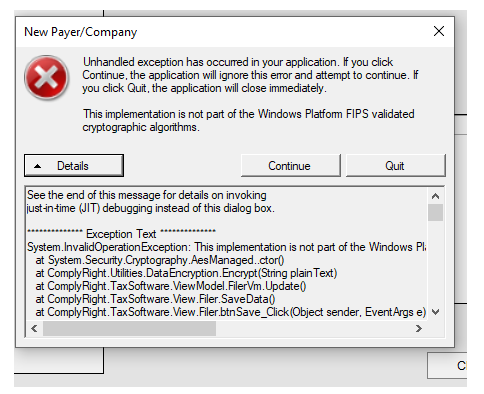Click the horizontal scrollbar thumb
The image size is (484, 394).
pyautogui.click(x=129, y=329)
